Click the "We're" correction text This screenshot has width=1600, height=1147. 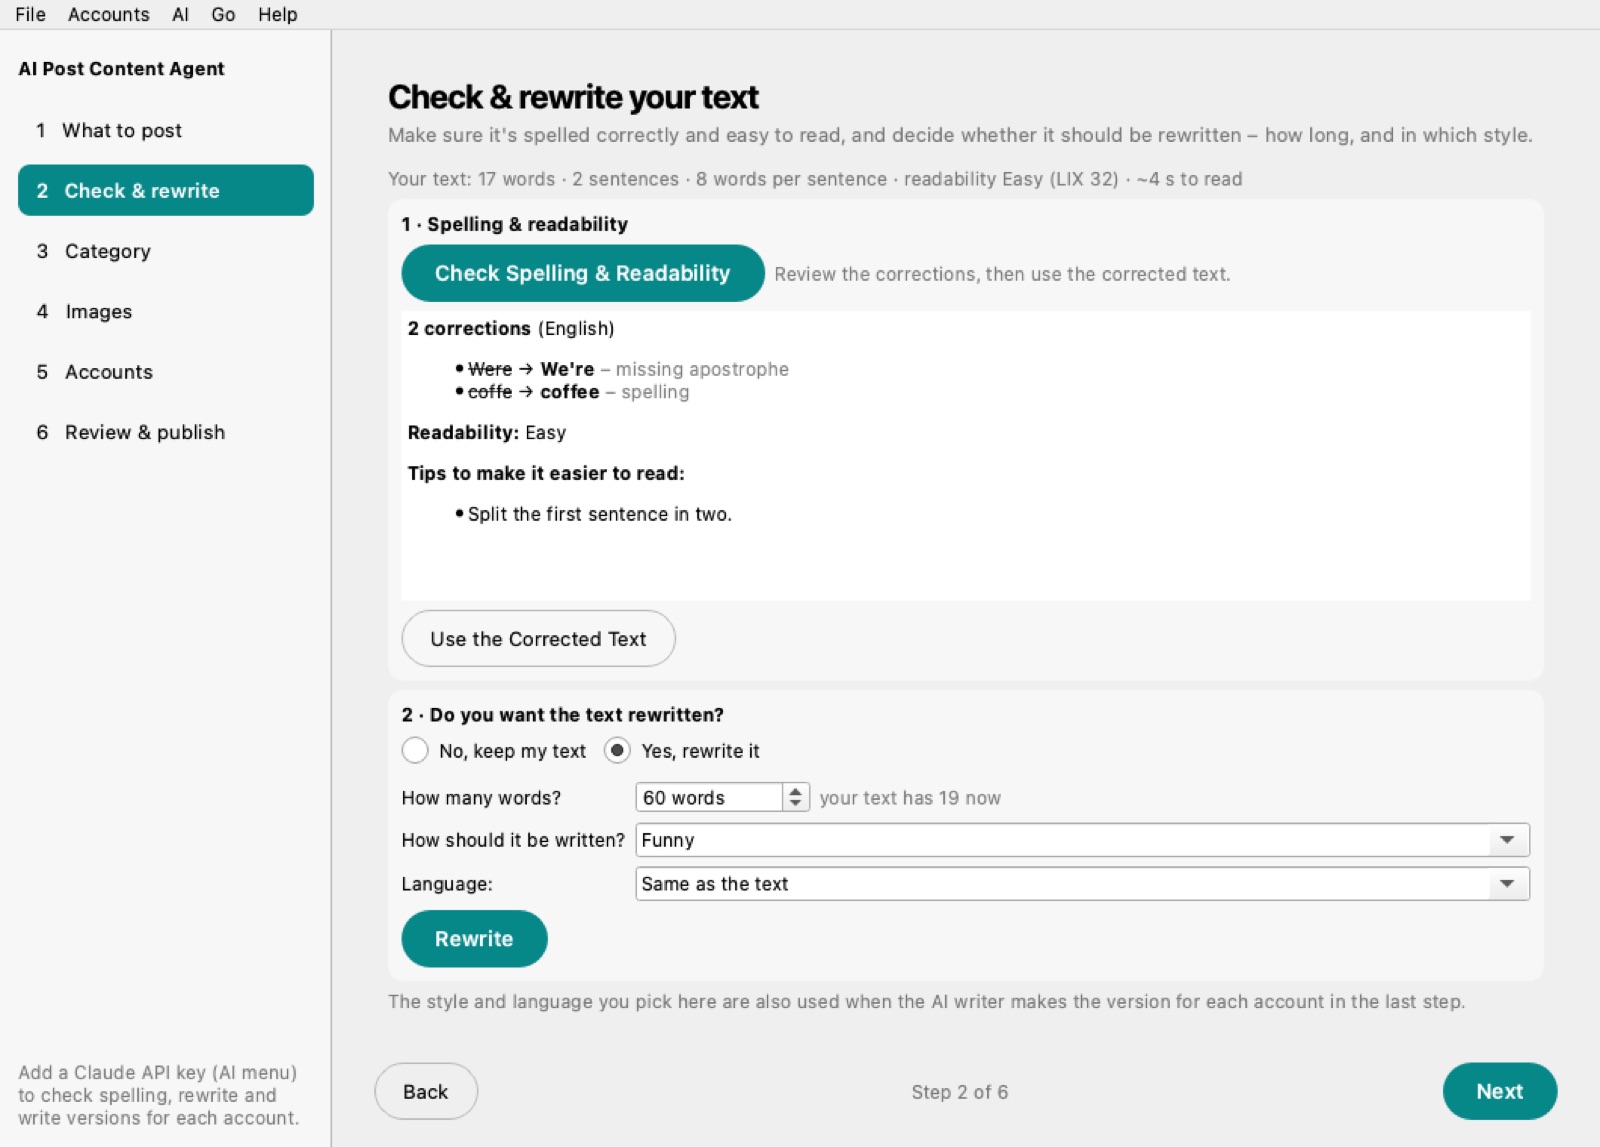click(x=567, y=369)
